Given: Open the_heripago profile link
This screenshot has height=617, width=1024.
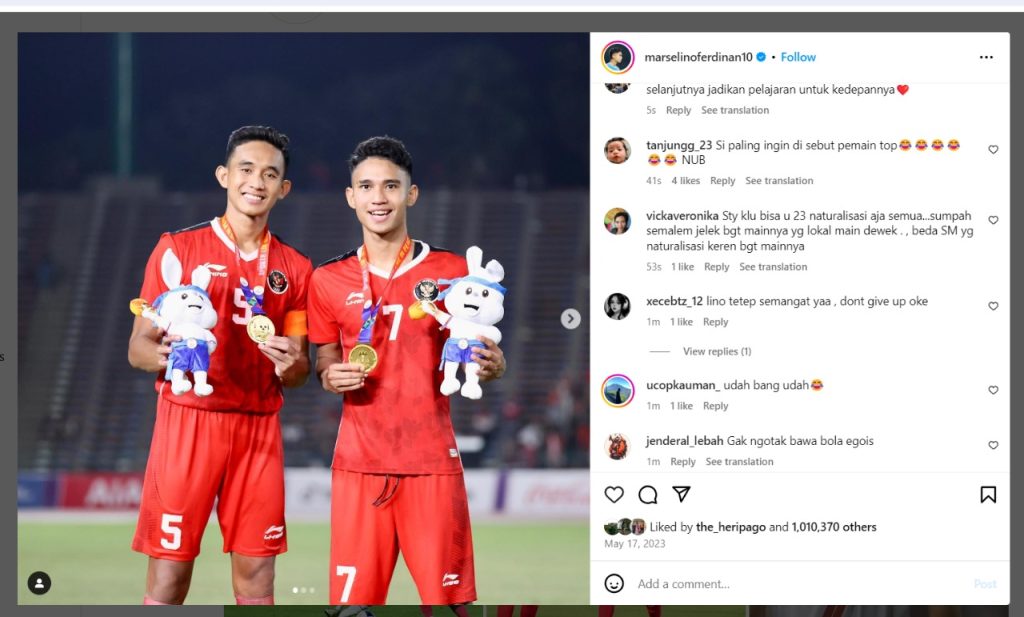Looking at the screenshot, I should 731,527.
